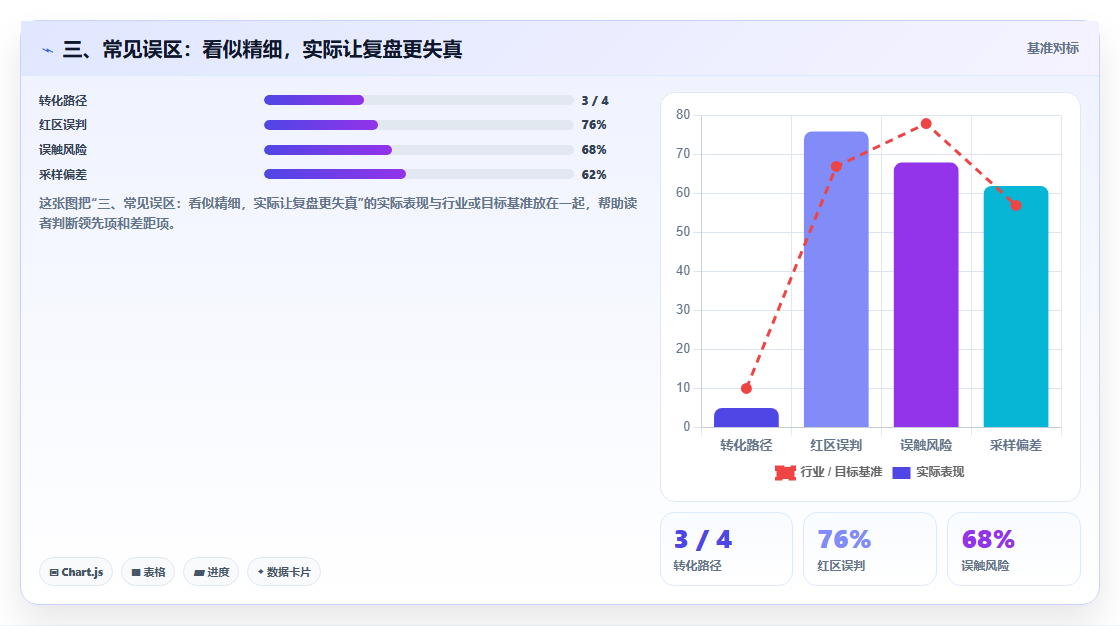
Task: Click the 采样偏差 x-axis label
Action: click(x=1016, y=445)
